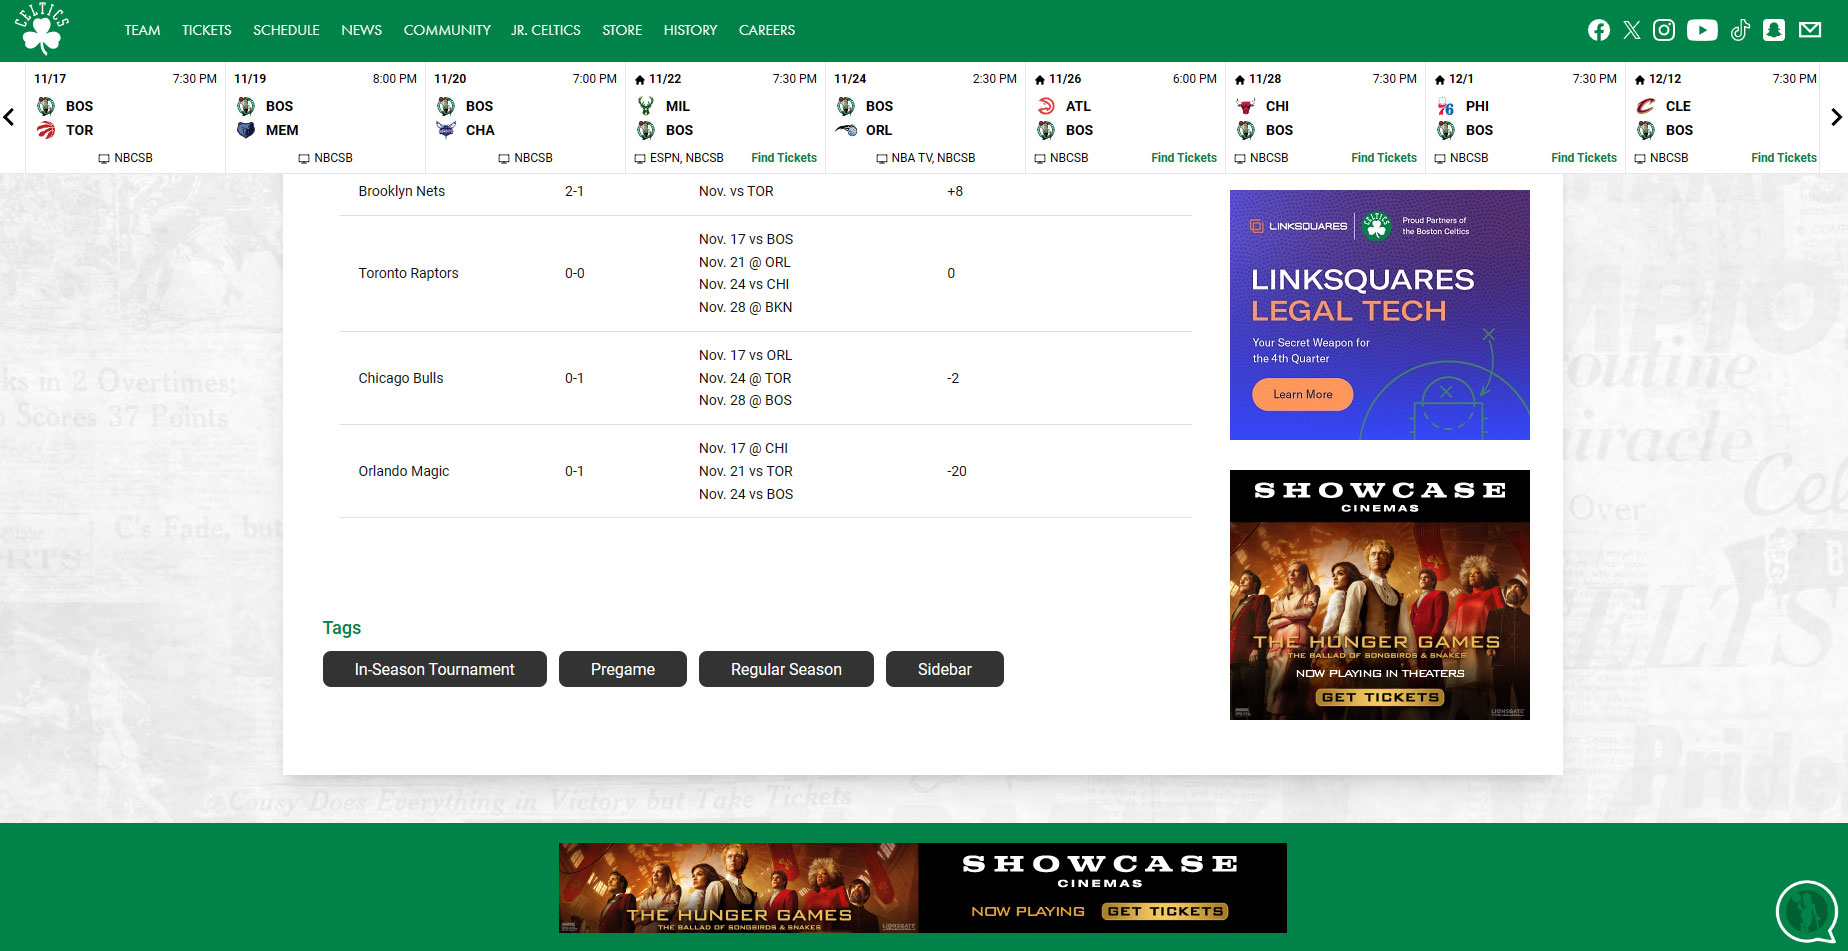This screenshot has height=951, width=1848.
Task: Click the Showcase Cinemas Hunger Games sidebar ad
Action: pos(1379,595)
